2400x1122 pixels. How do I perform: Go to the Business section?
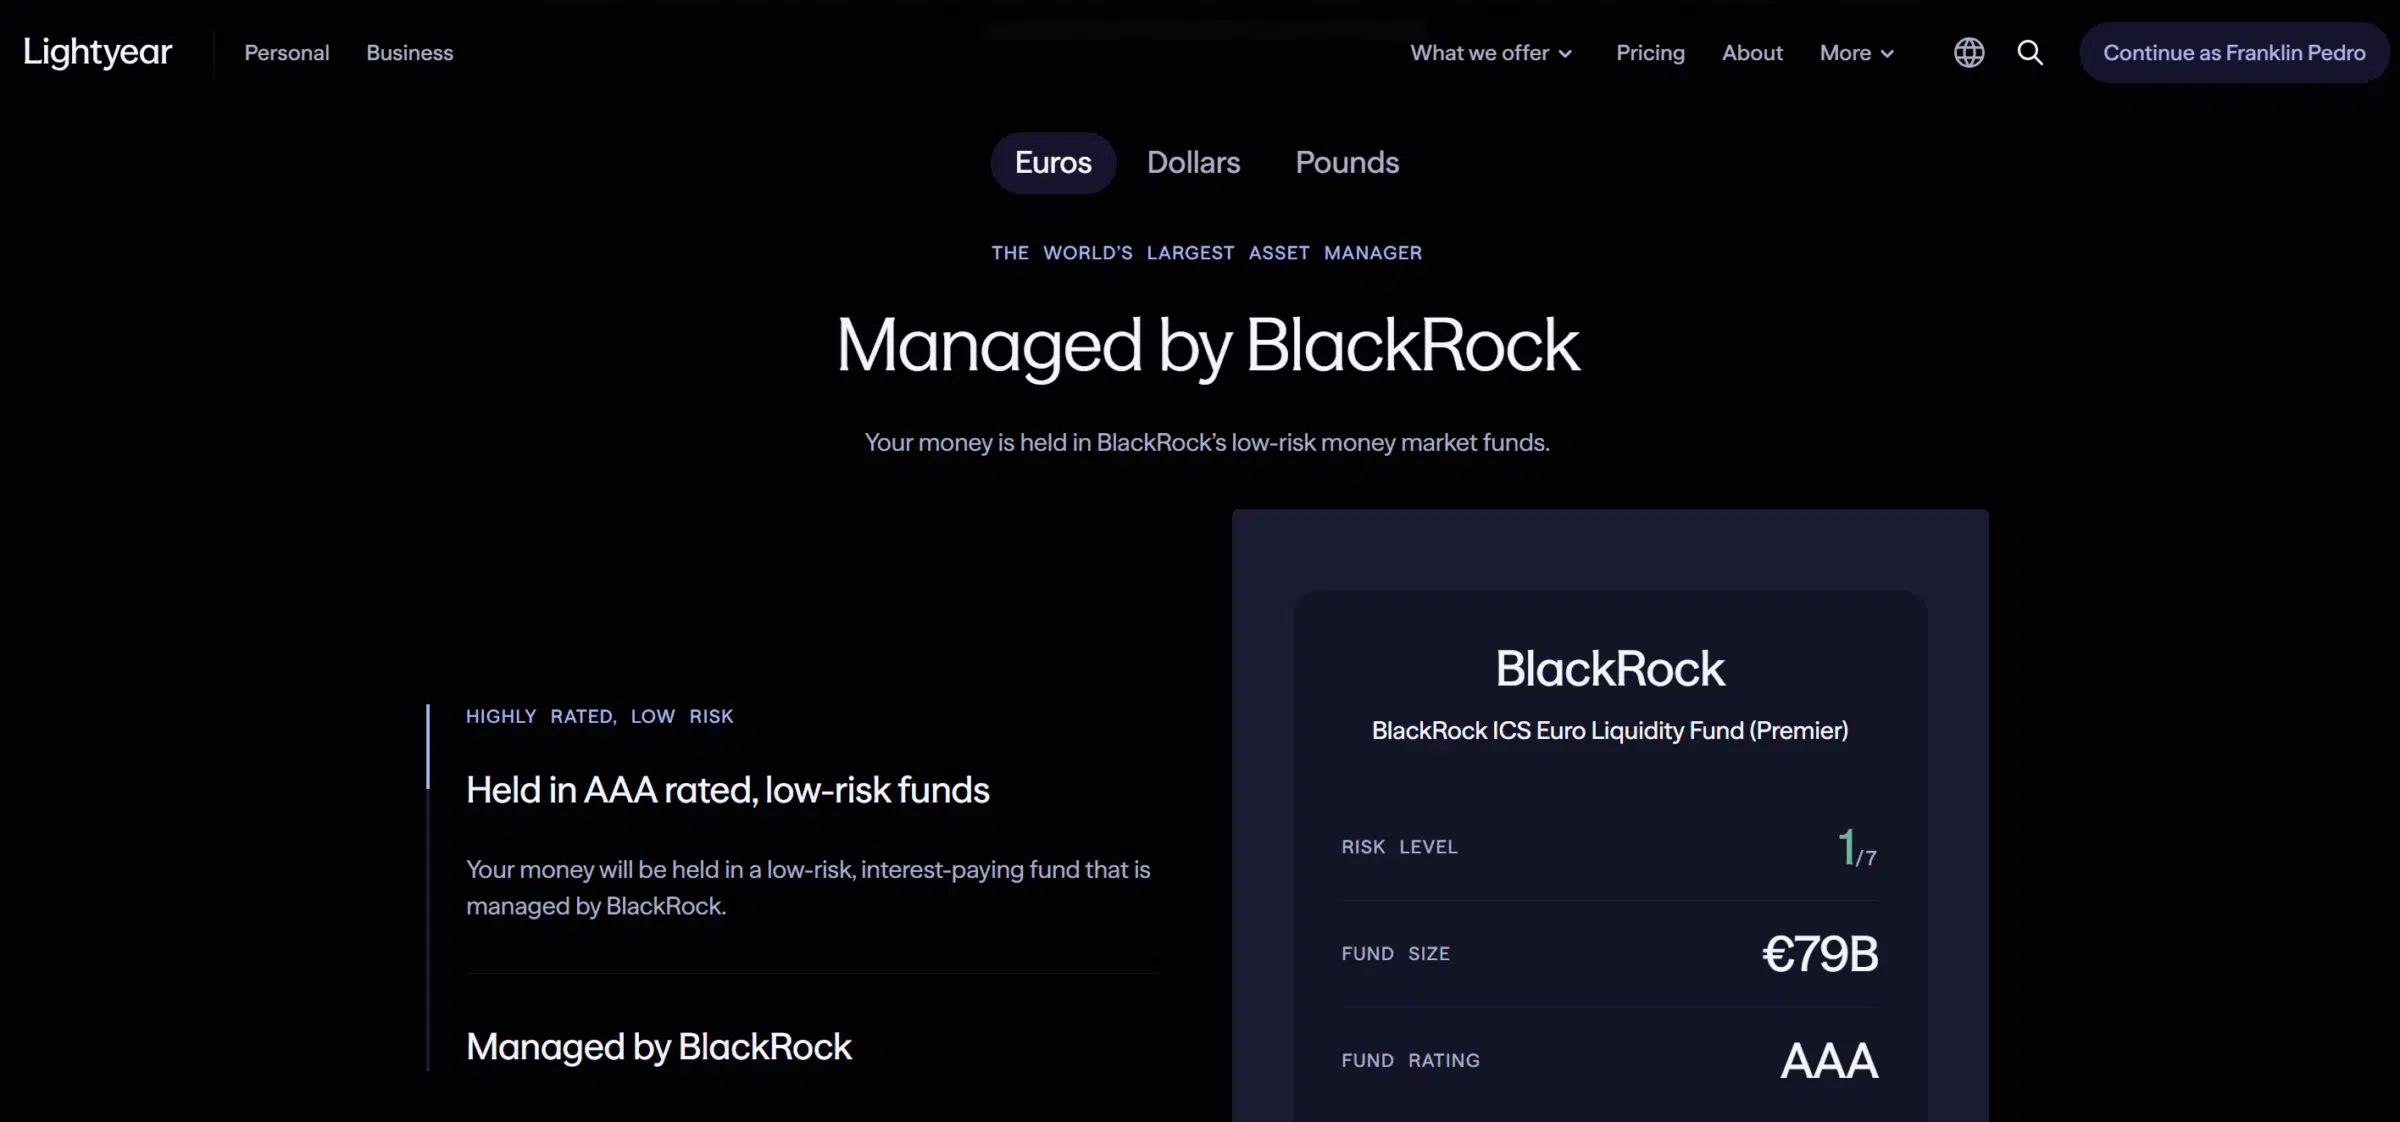[410, 53]
